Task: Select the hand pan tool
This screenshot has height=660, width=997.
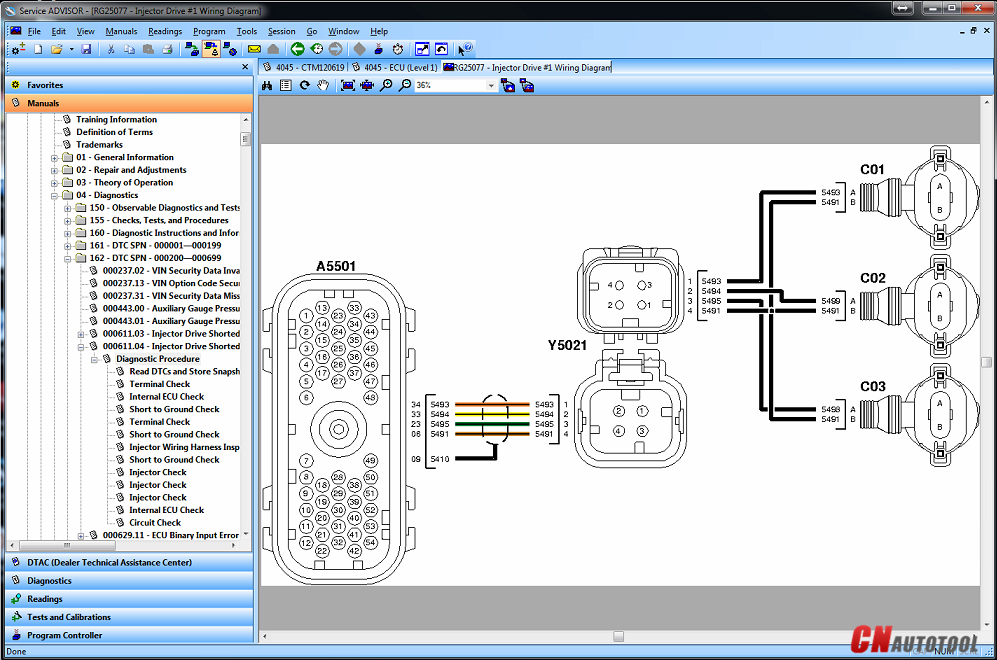Action: [x=324, y=85]
